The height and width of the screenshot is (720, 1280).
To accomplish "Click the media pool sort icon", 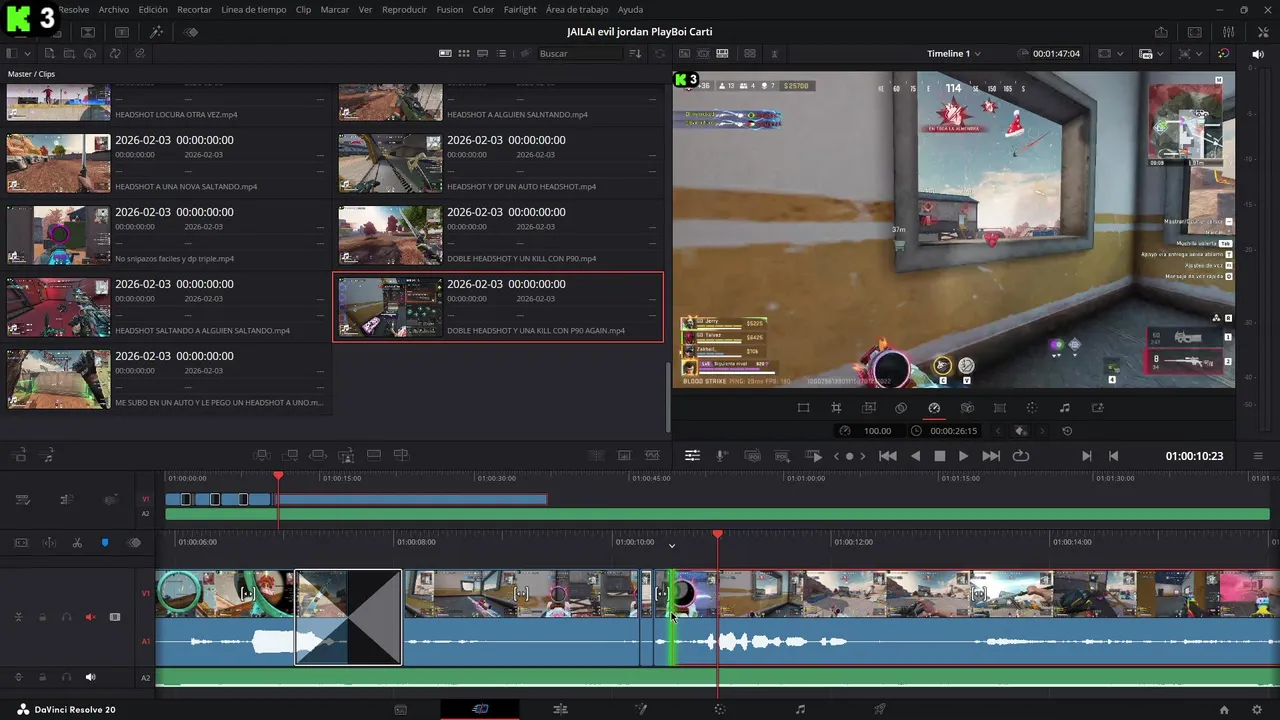I will (635, 53).
